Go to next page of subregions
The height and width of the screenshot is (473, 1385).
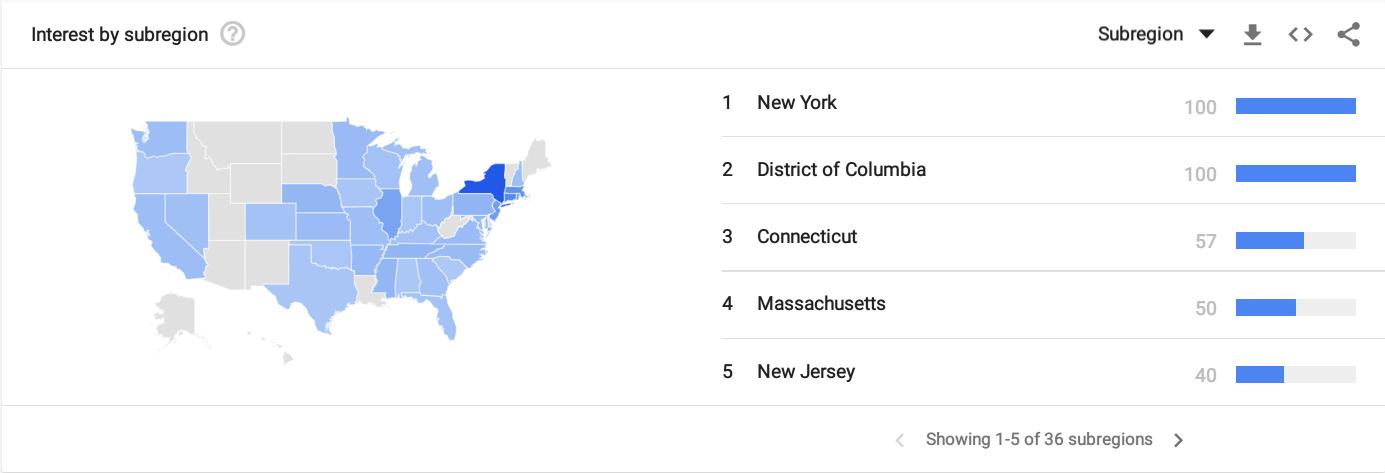[x=1179, y=440]
